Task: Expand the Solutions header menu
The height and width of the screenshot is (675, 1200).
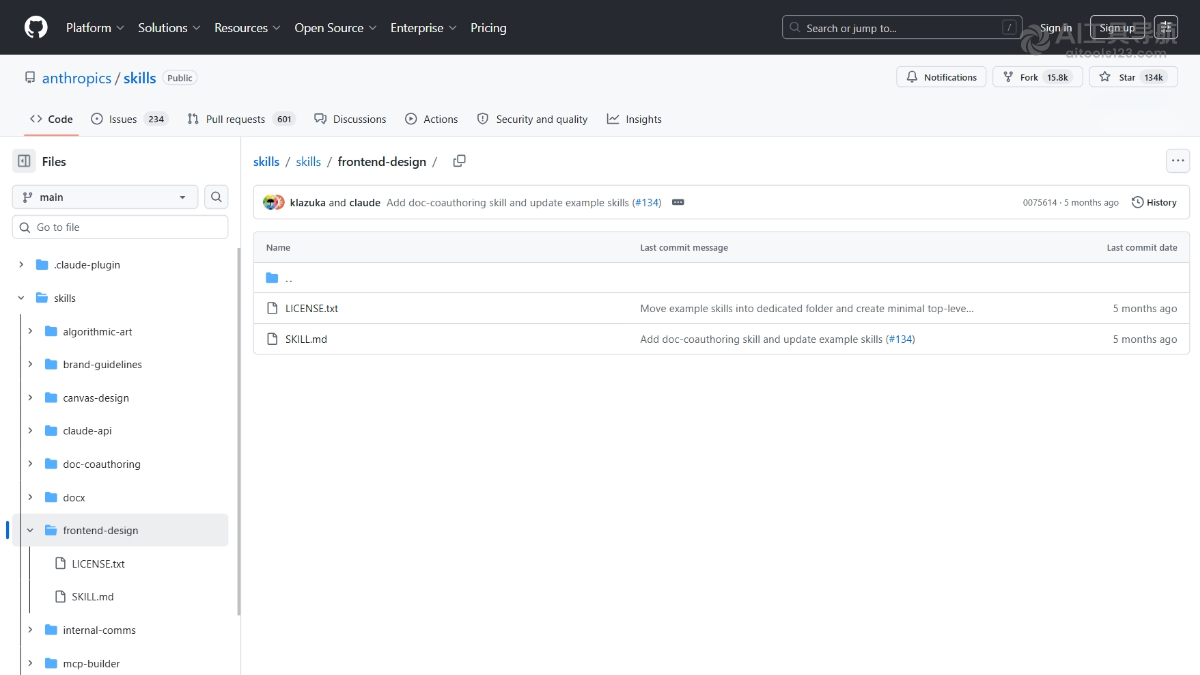Action: coord(169,28)
